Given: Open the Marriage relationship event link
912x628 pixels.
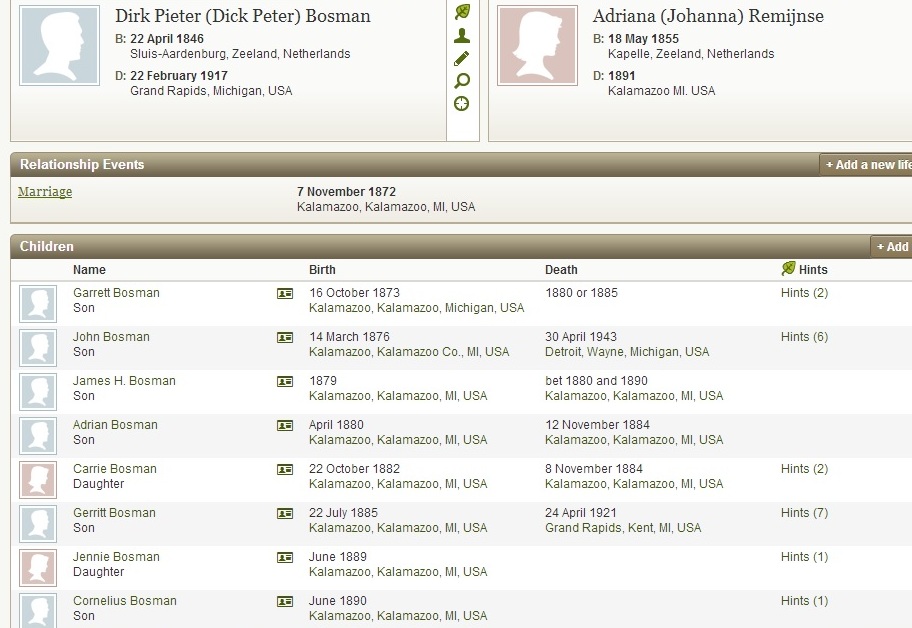Looking at the screenshot, I should (45, 192).
